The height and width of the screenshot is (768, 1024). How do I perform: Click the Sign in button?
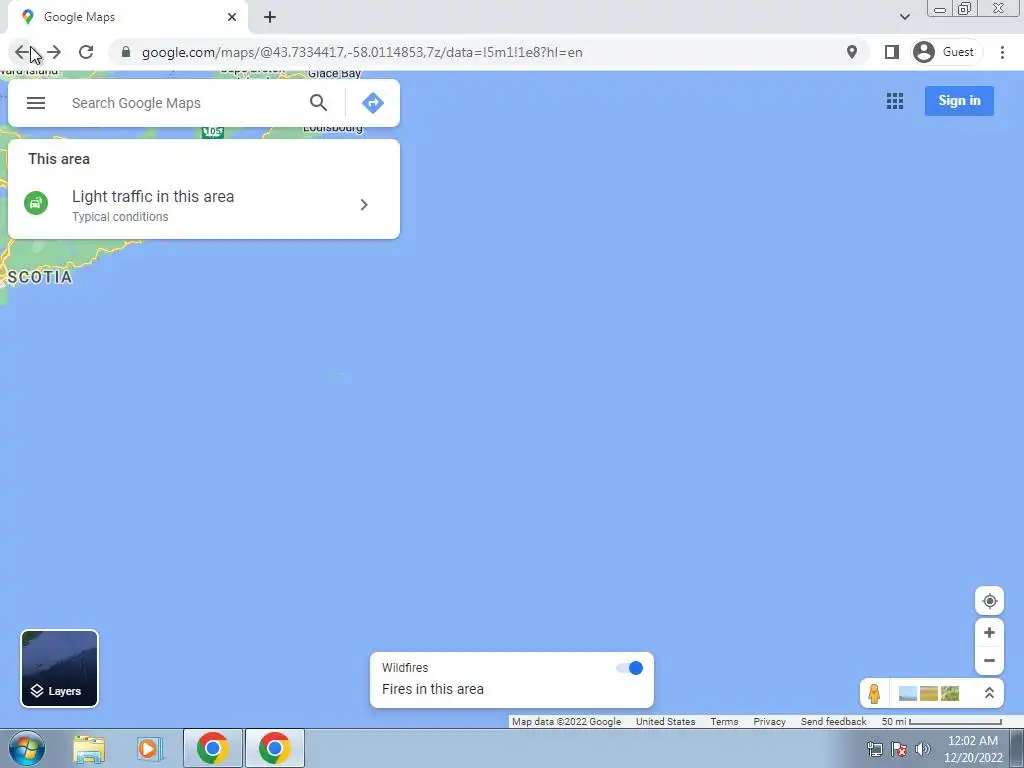pyautogui.click(x=959, y=101)
